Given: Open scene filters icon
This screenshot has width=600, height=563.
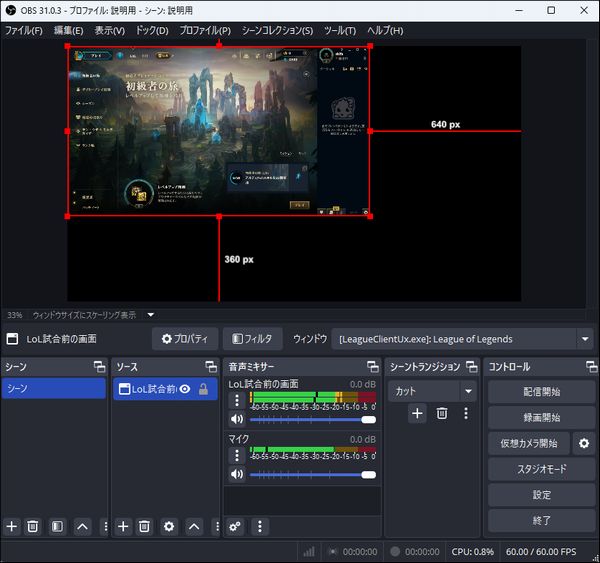Looking at the screenshot, I should tap(57, 527).
